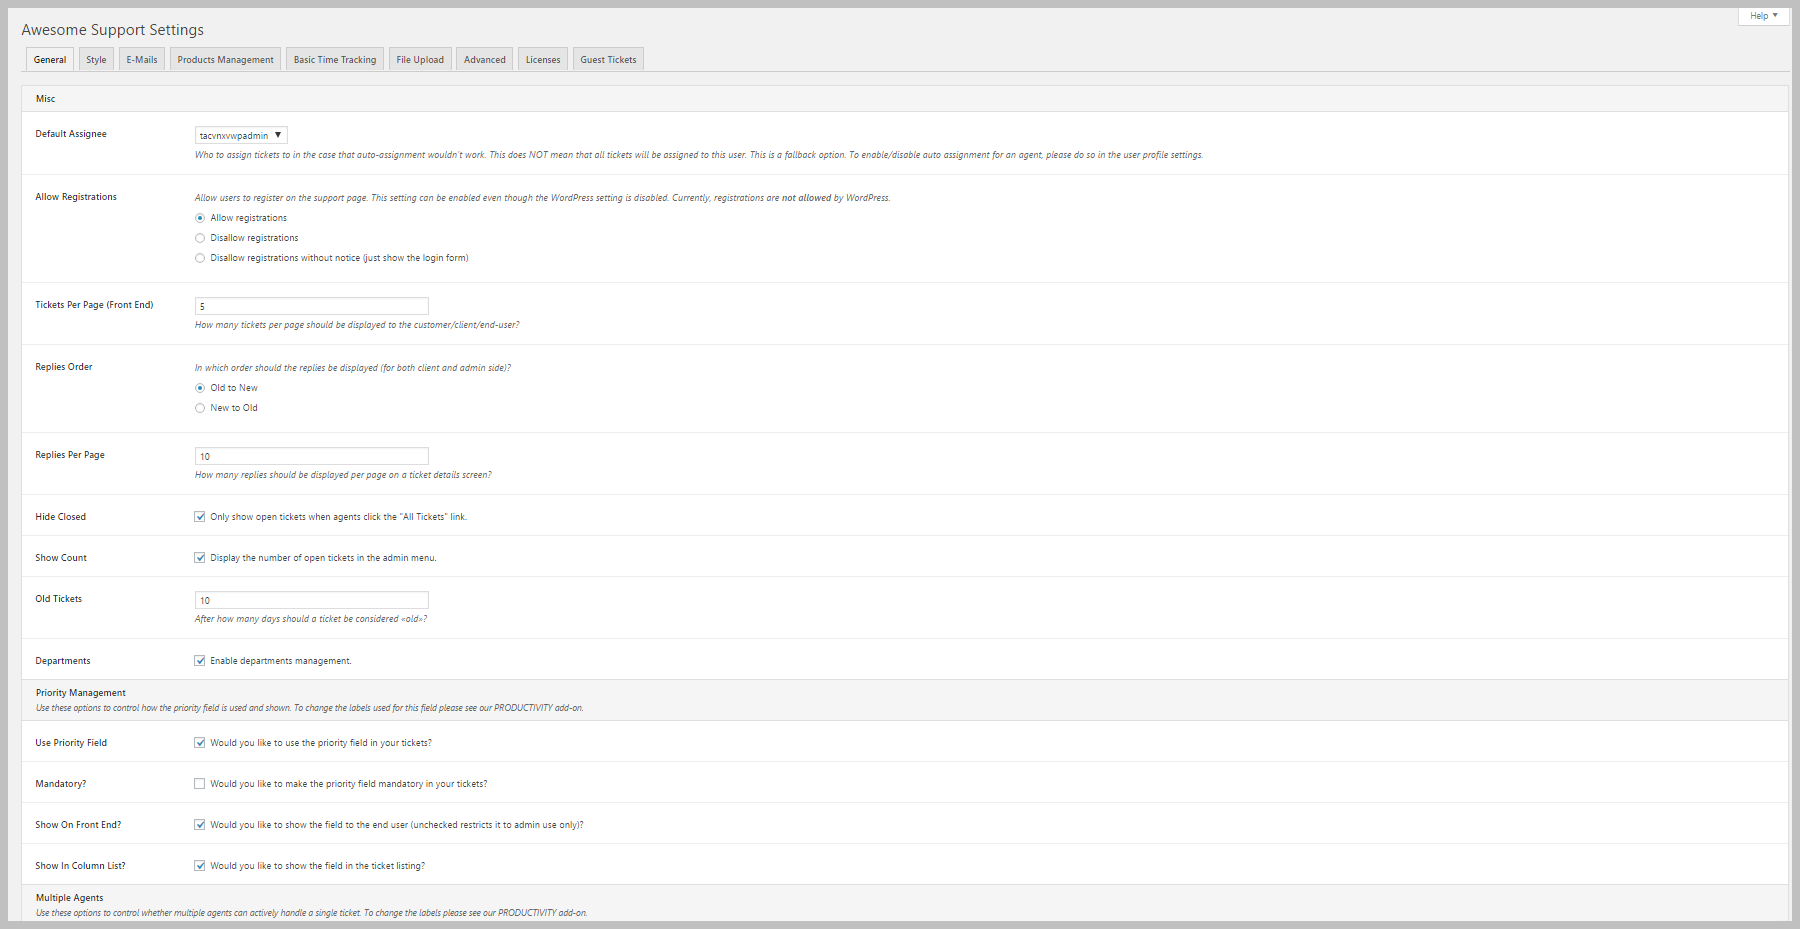The width and height of the screenshot is (1800, 929).
Task: Click the Old Tickets days field
Action: [311, 600]
